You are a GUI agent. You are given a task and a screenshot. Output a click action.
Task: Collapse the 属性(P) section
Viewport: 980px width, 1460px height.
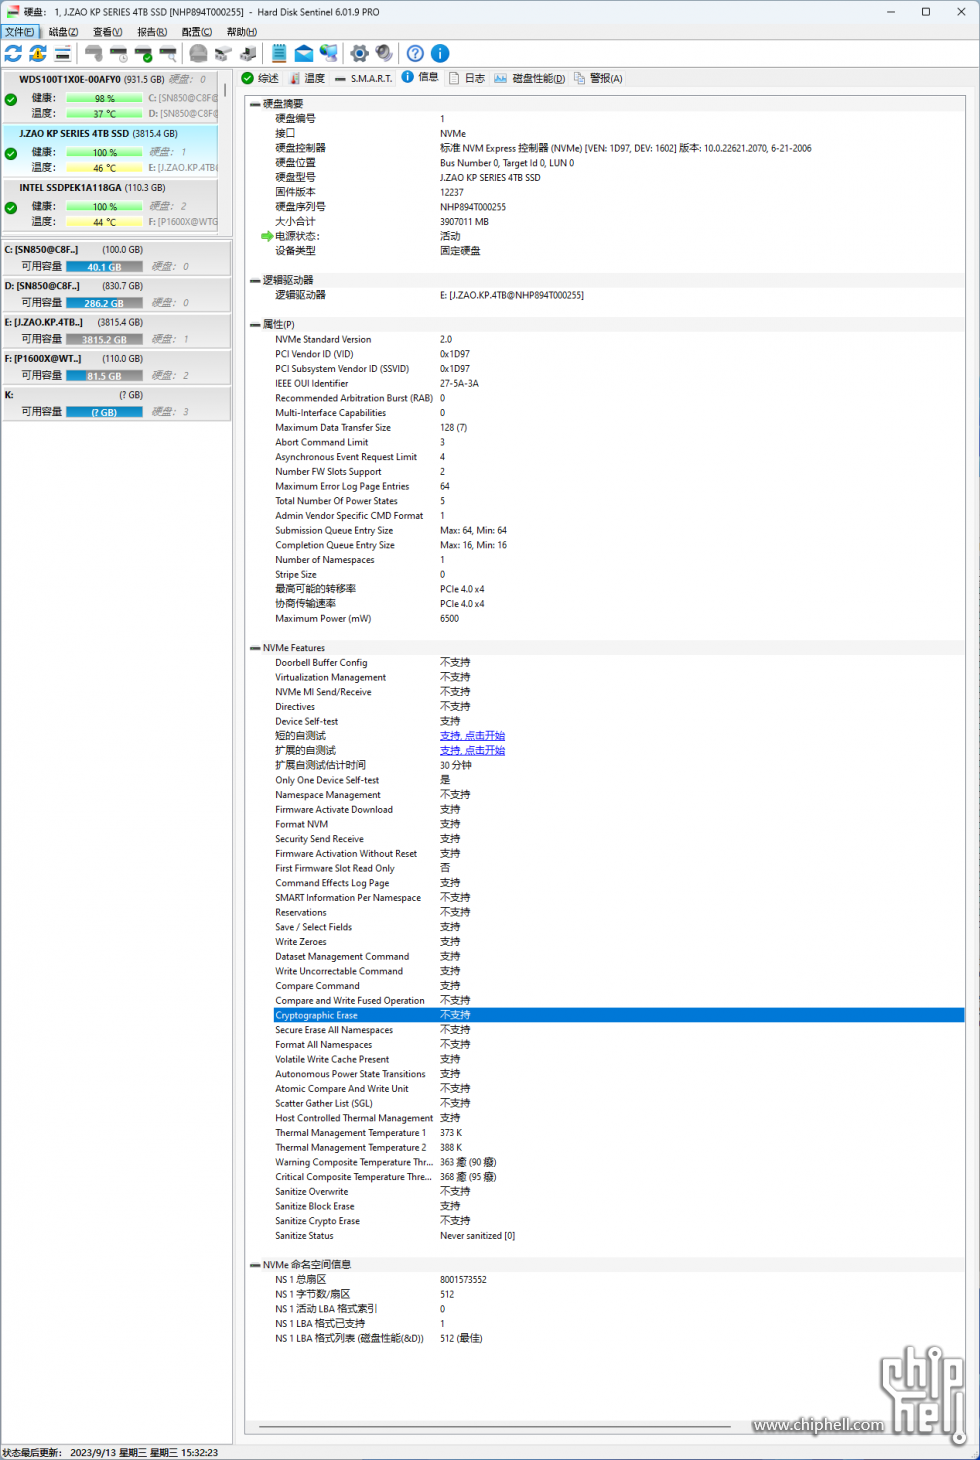tap(255, 325)
